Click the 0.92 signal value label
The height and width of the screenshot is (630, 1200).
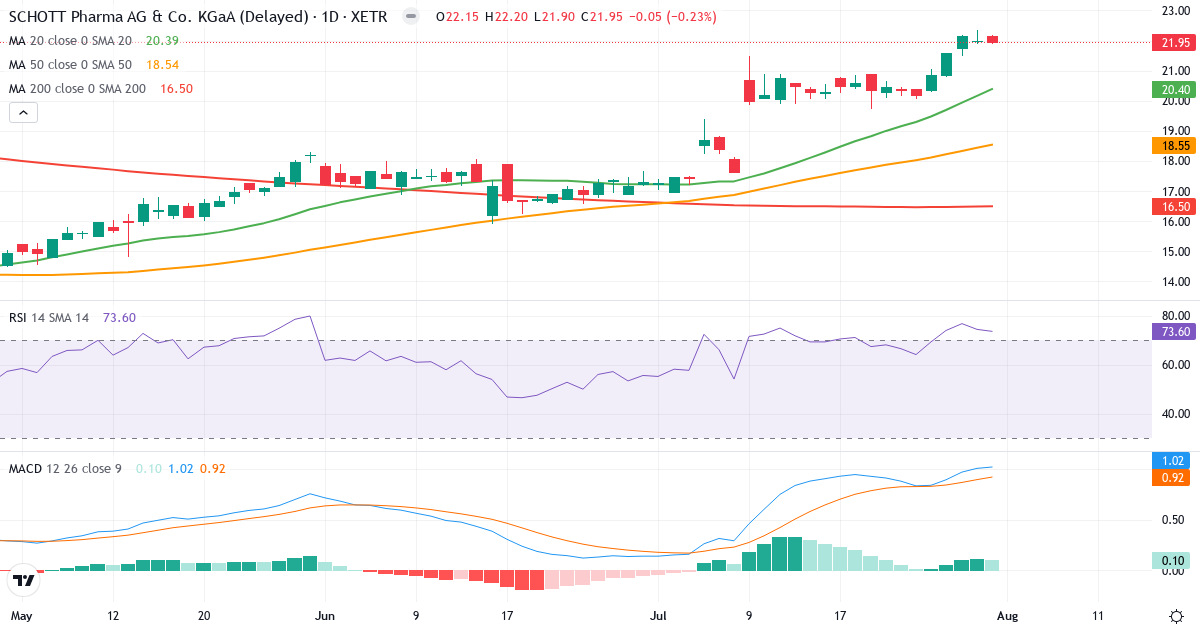click(x=1171, y=478)
